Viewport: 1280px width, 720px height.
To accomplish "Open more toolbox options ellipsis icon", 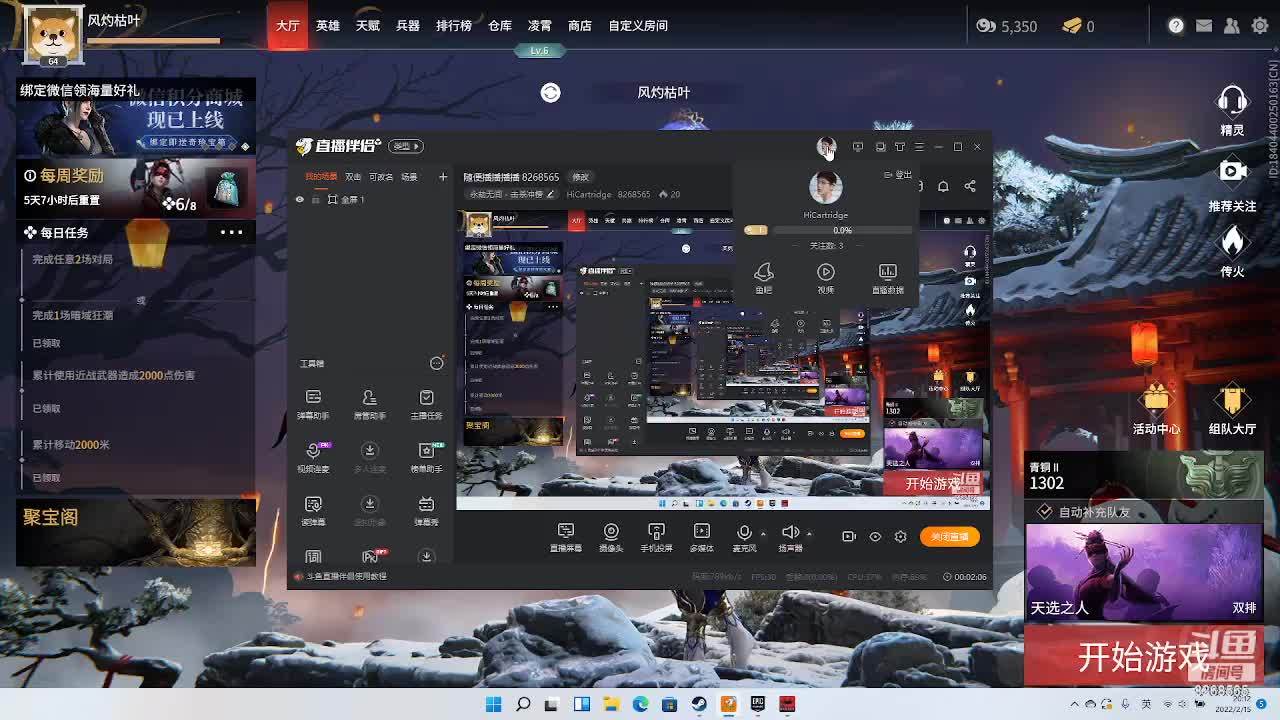I will click(436, 363).
